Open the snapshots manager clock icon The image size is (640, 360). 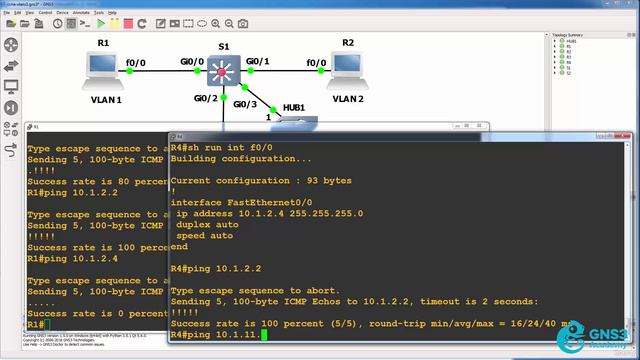[x=58, y=24]
